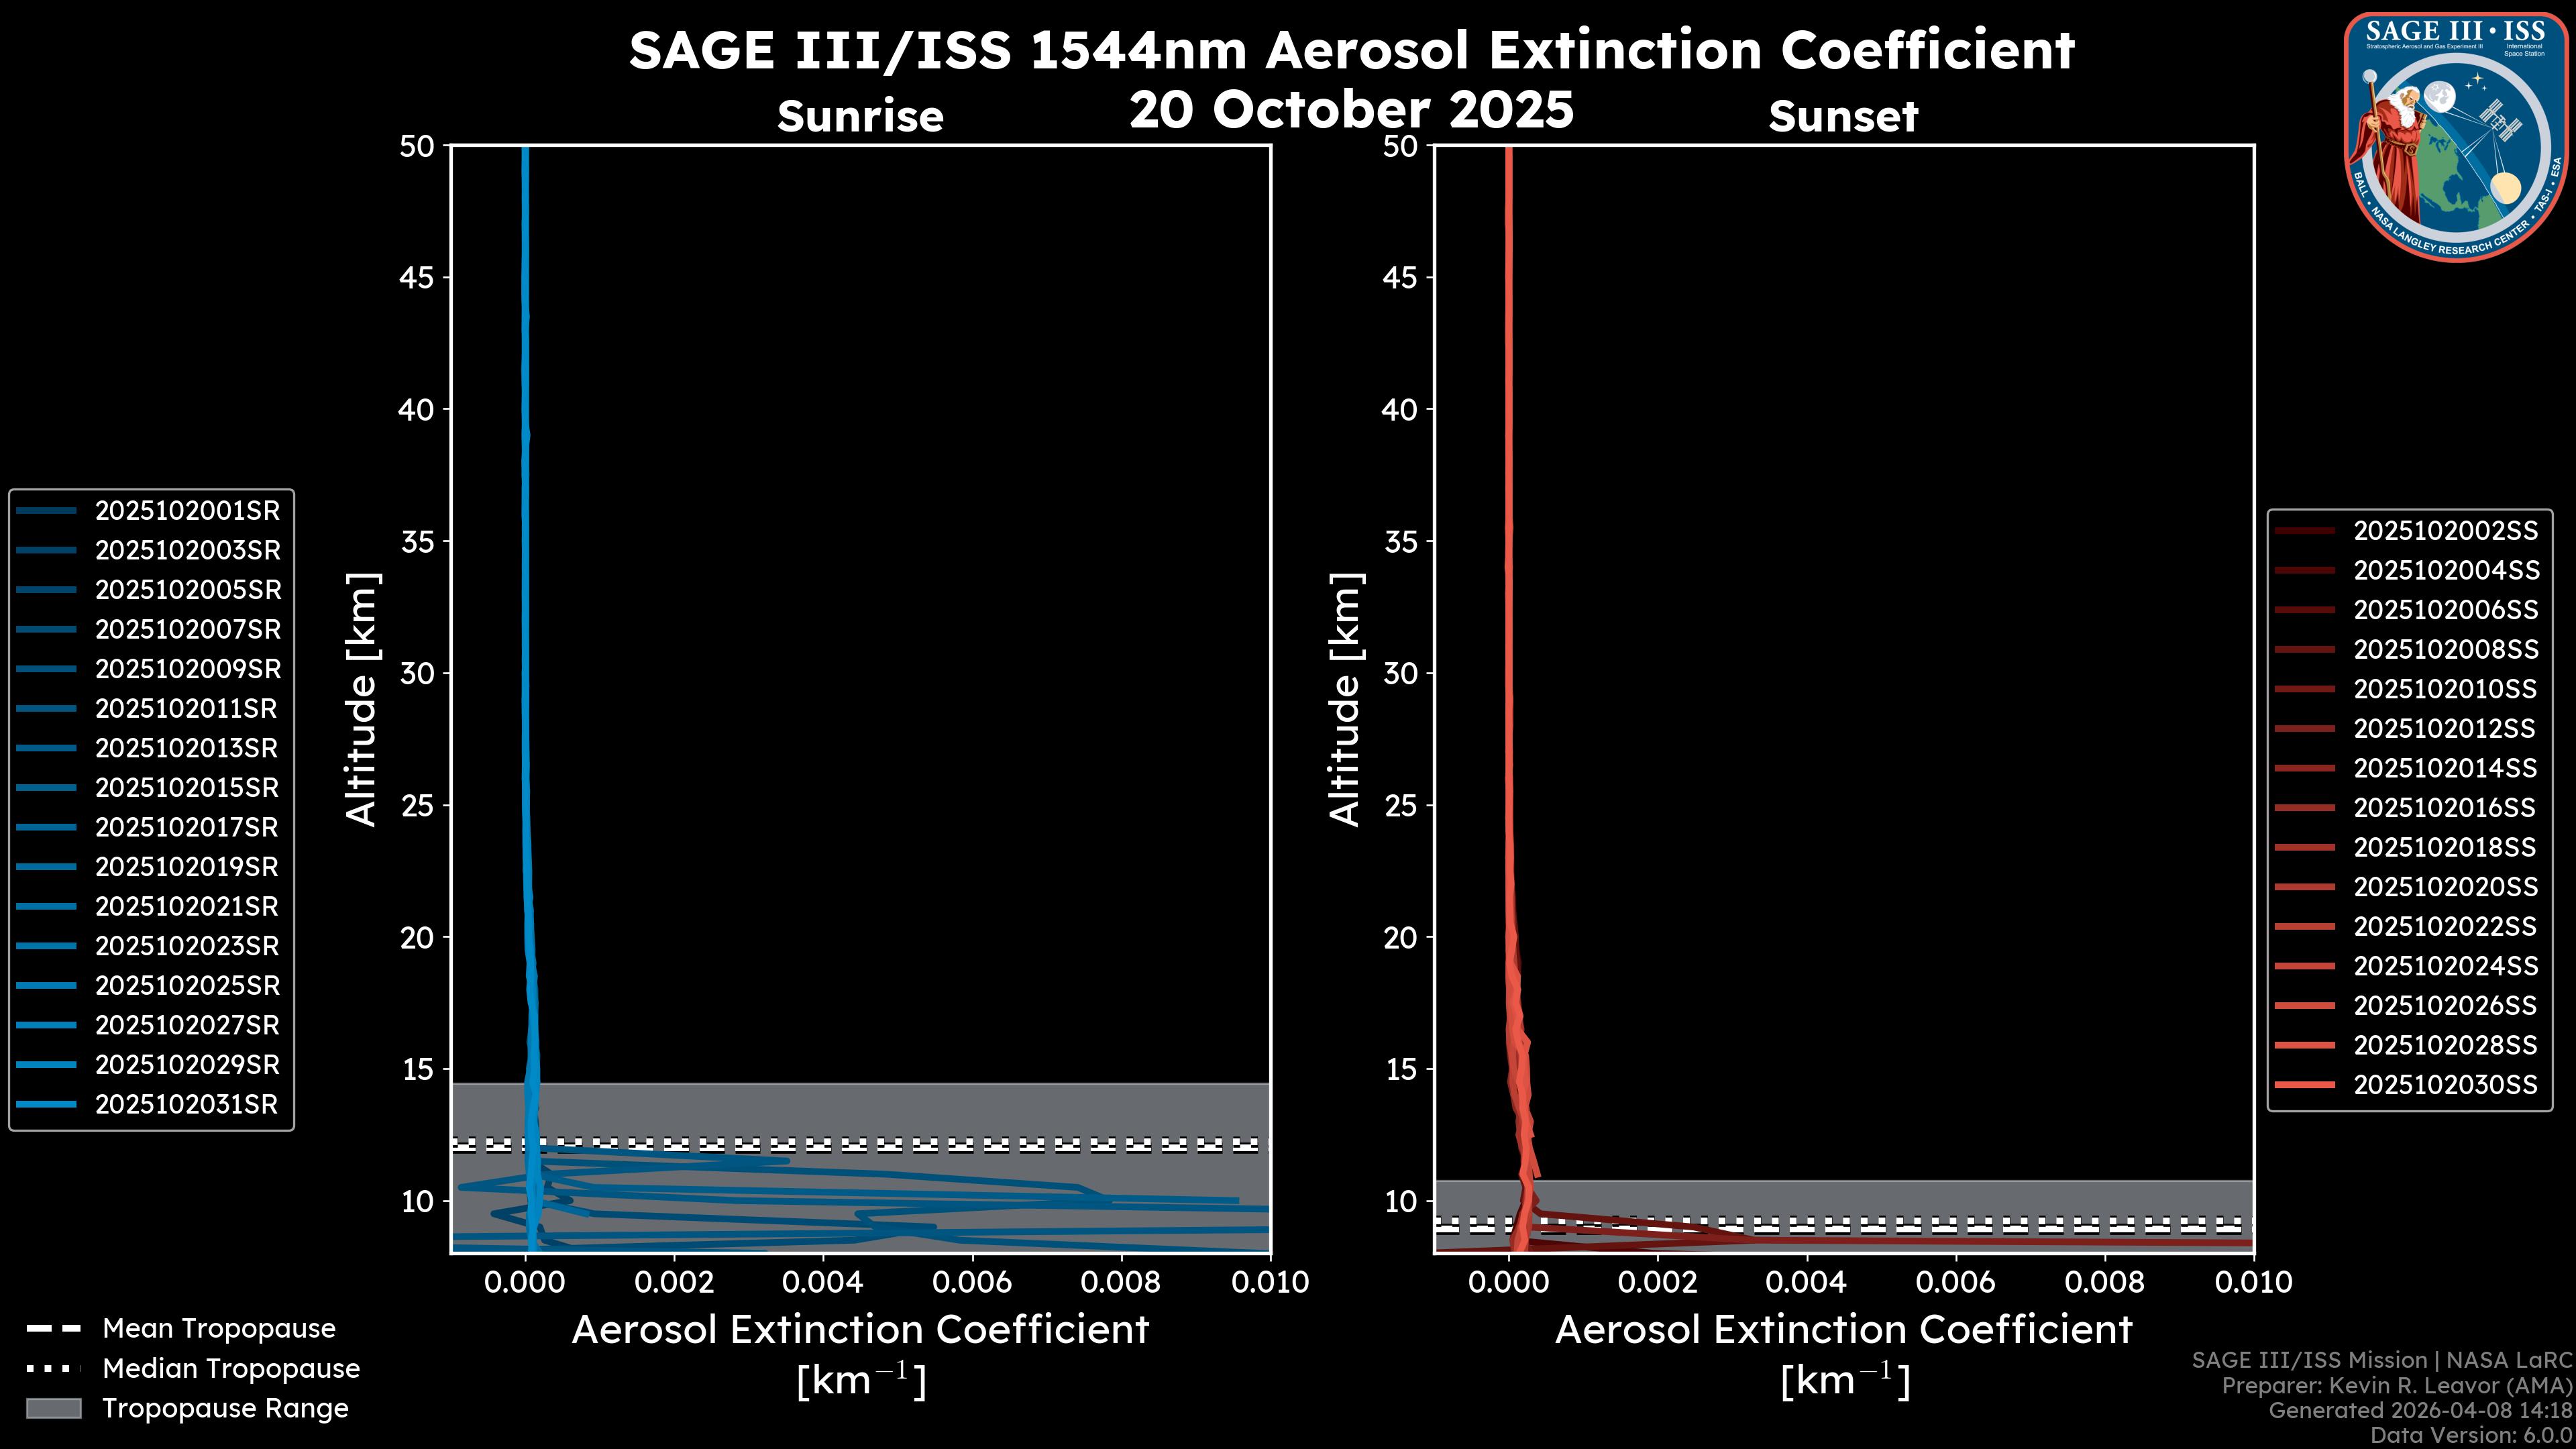
Task: Click the 2025102015SR legend entry
Action: [187, 788]
